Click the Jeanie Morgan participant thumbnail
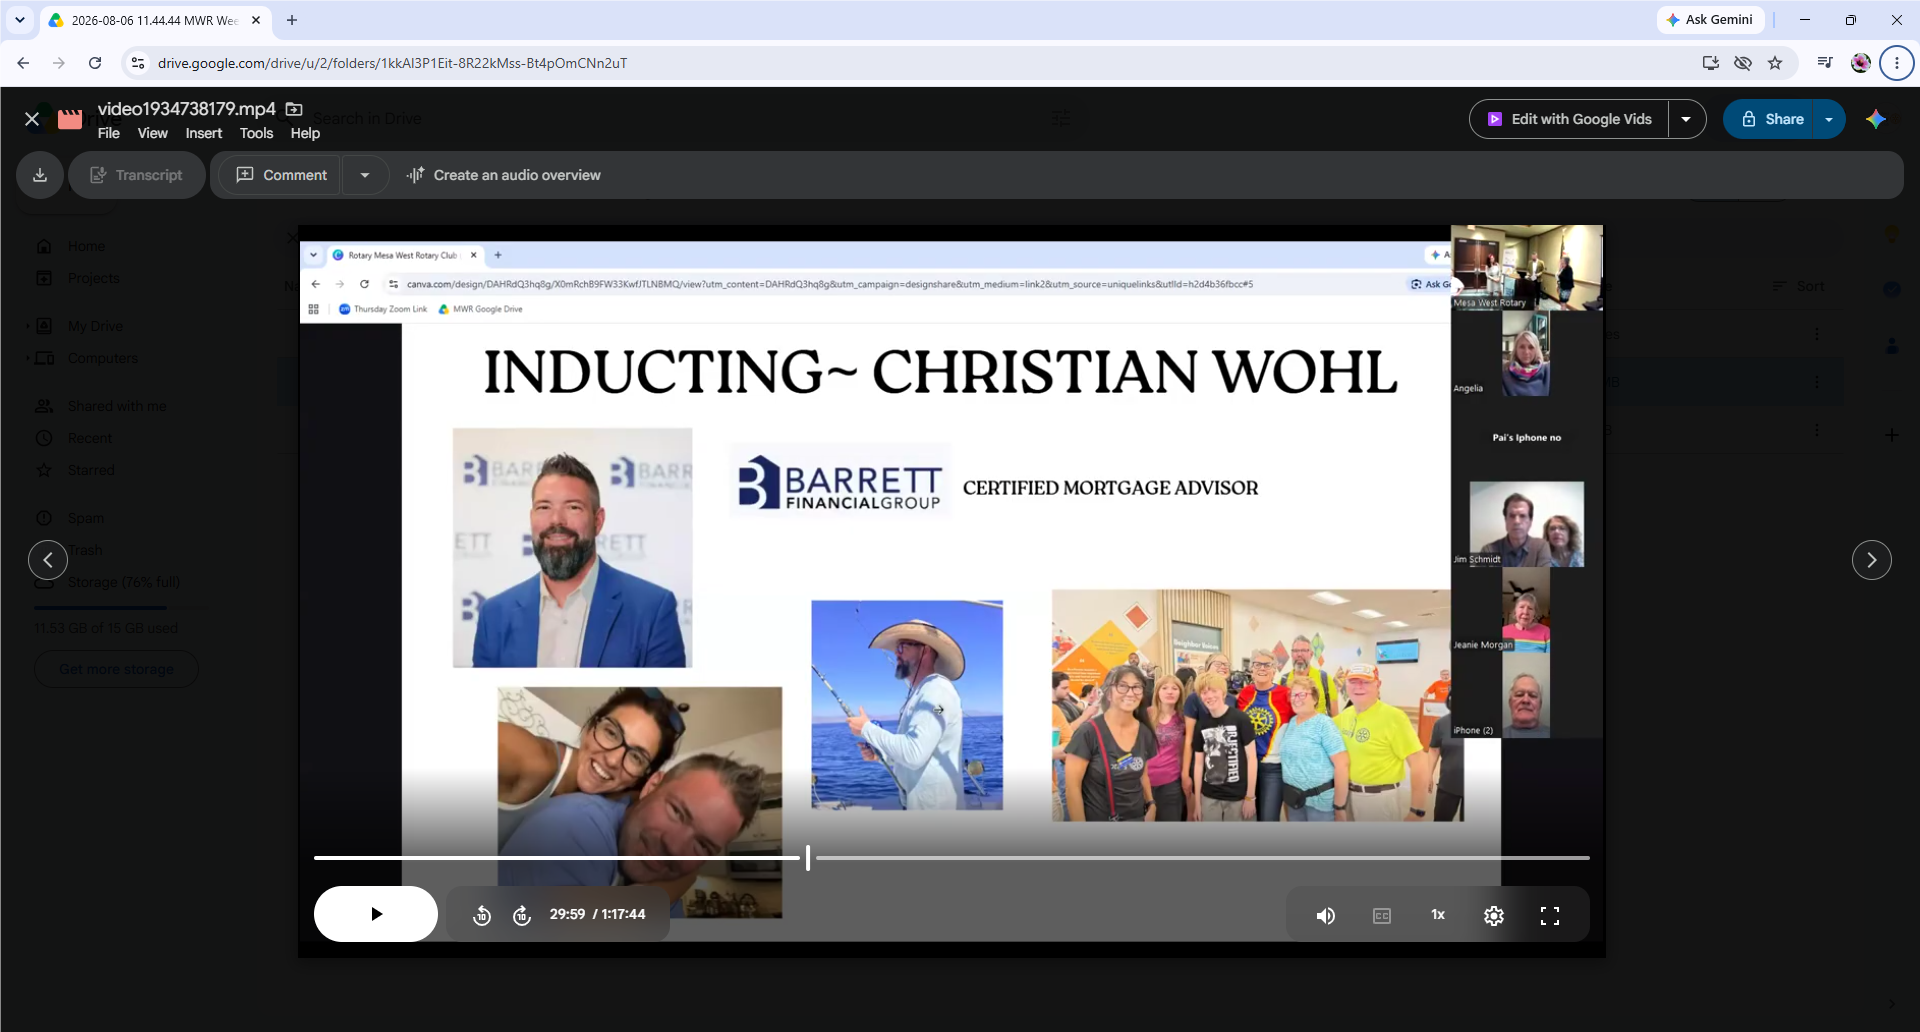Viewport: 1920px width, 1032px height. tap(1526, 610)
